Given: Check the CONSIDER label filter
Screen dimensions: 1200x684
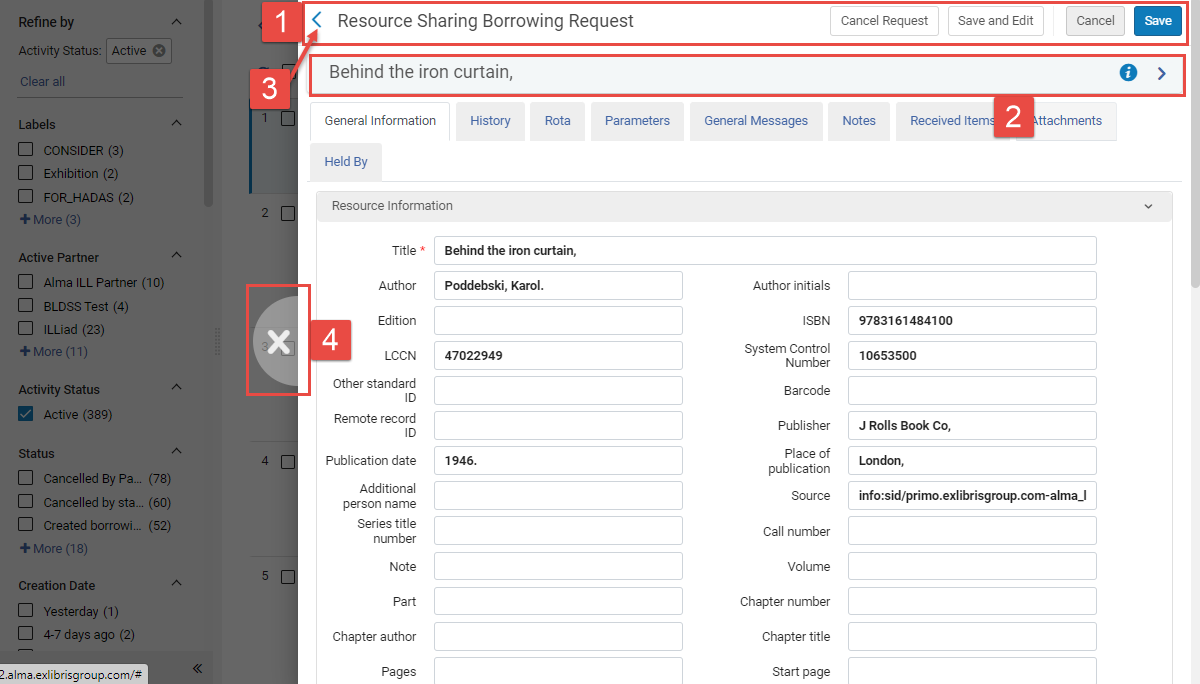Looking at the screenshot, I should pos(26,150).
